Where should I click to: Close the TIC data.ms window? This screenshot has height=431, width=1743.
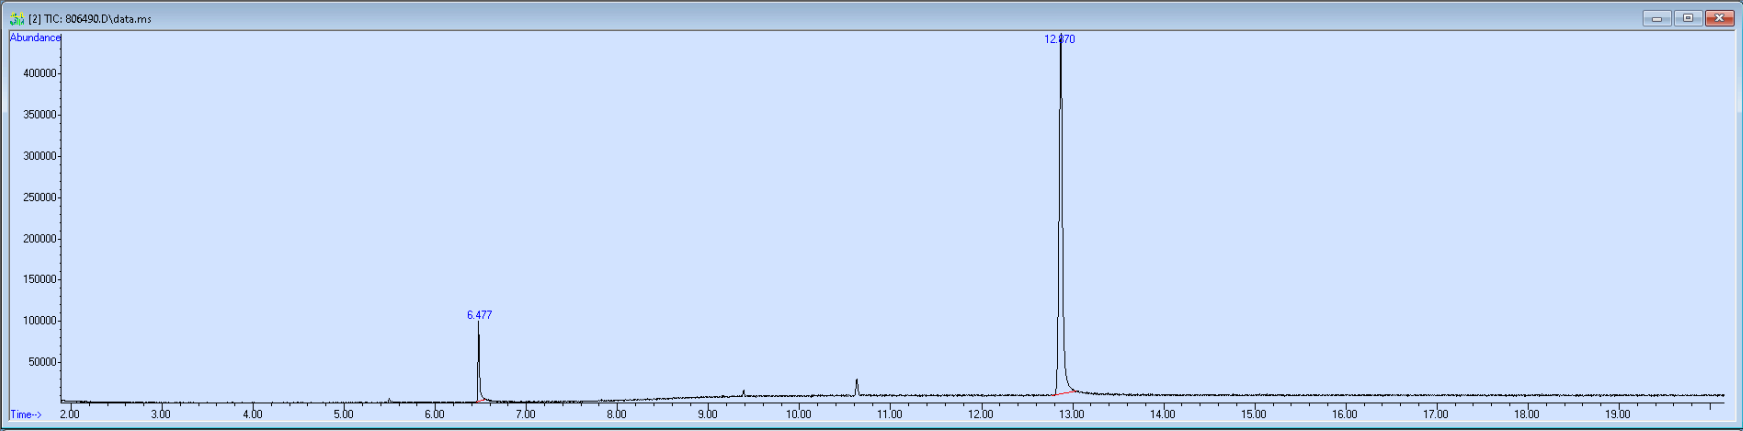[x=1720, y=18]
